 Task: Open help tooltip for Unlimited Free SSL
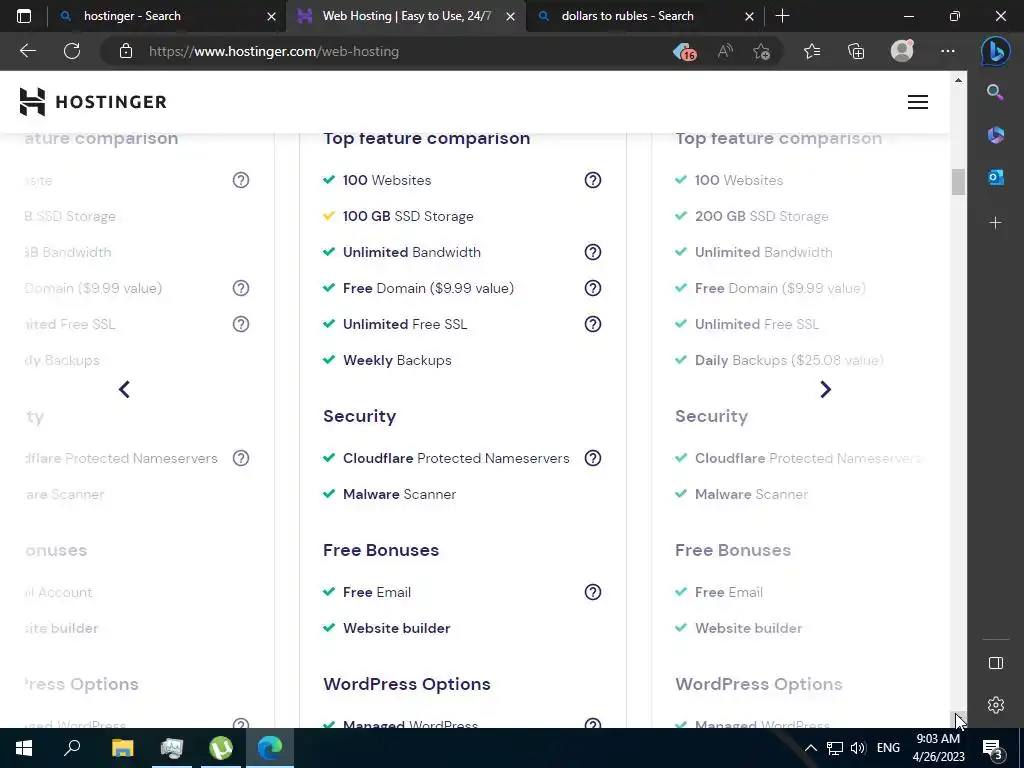click(x=592, y=324)
